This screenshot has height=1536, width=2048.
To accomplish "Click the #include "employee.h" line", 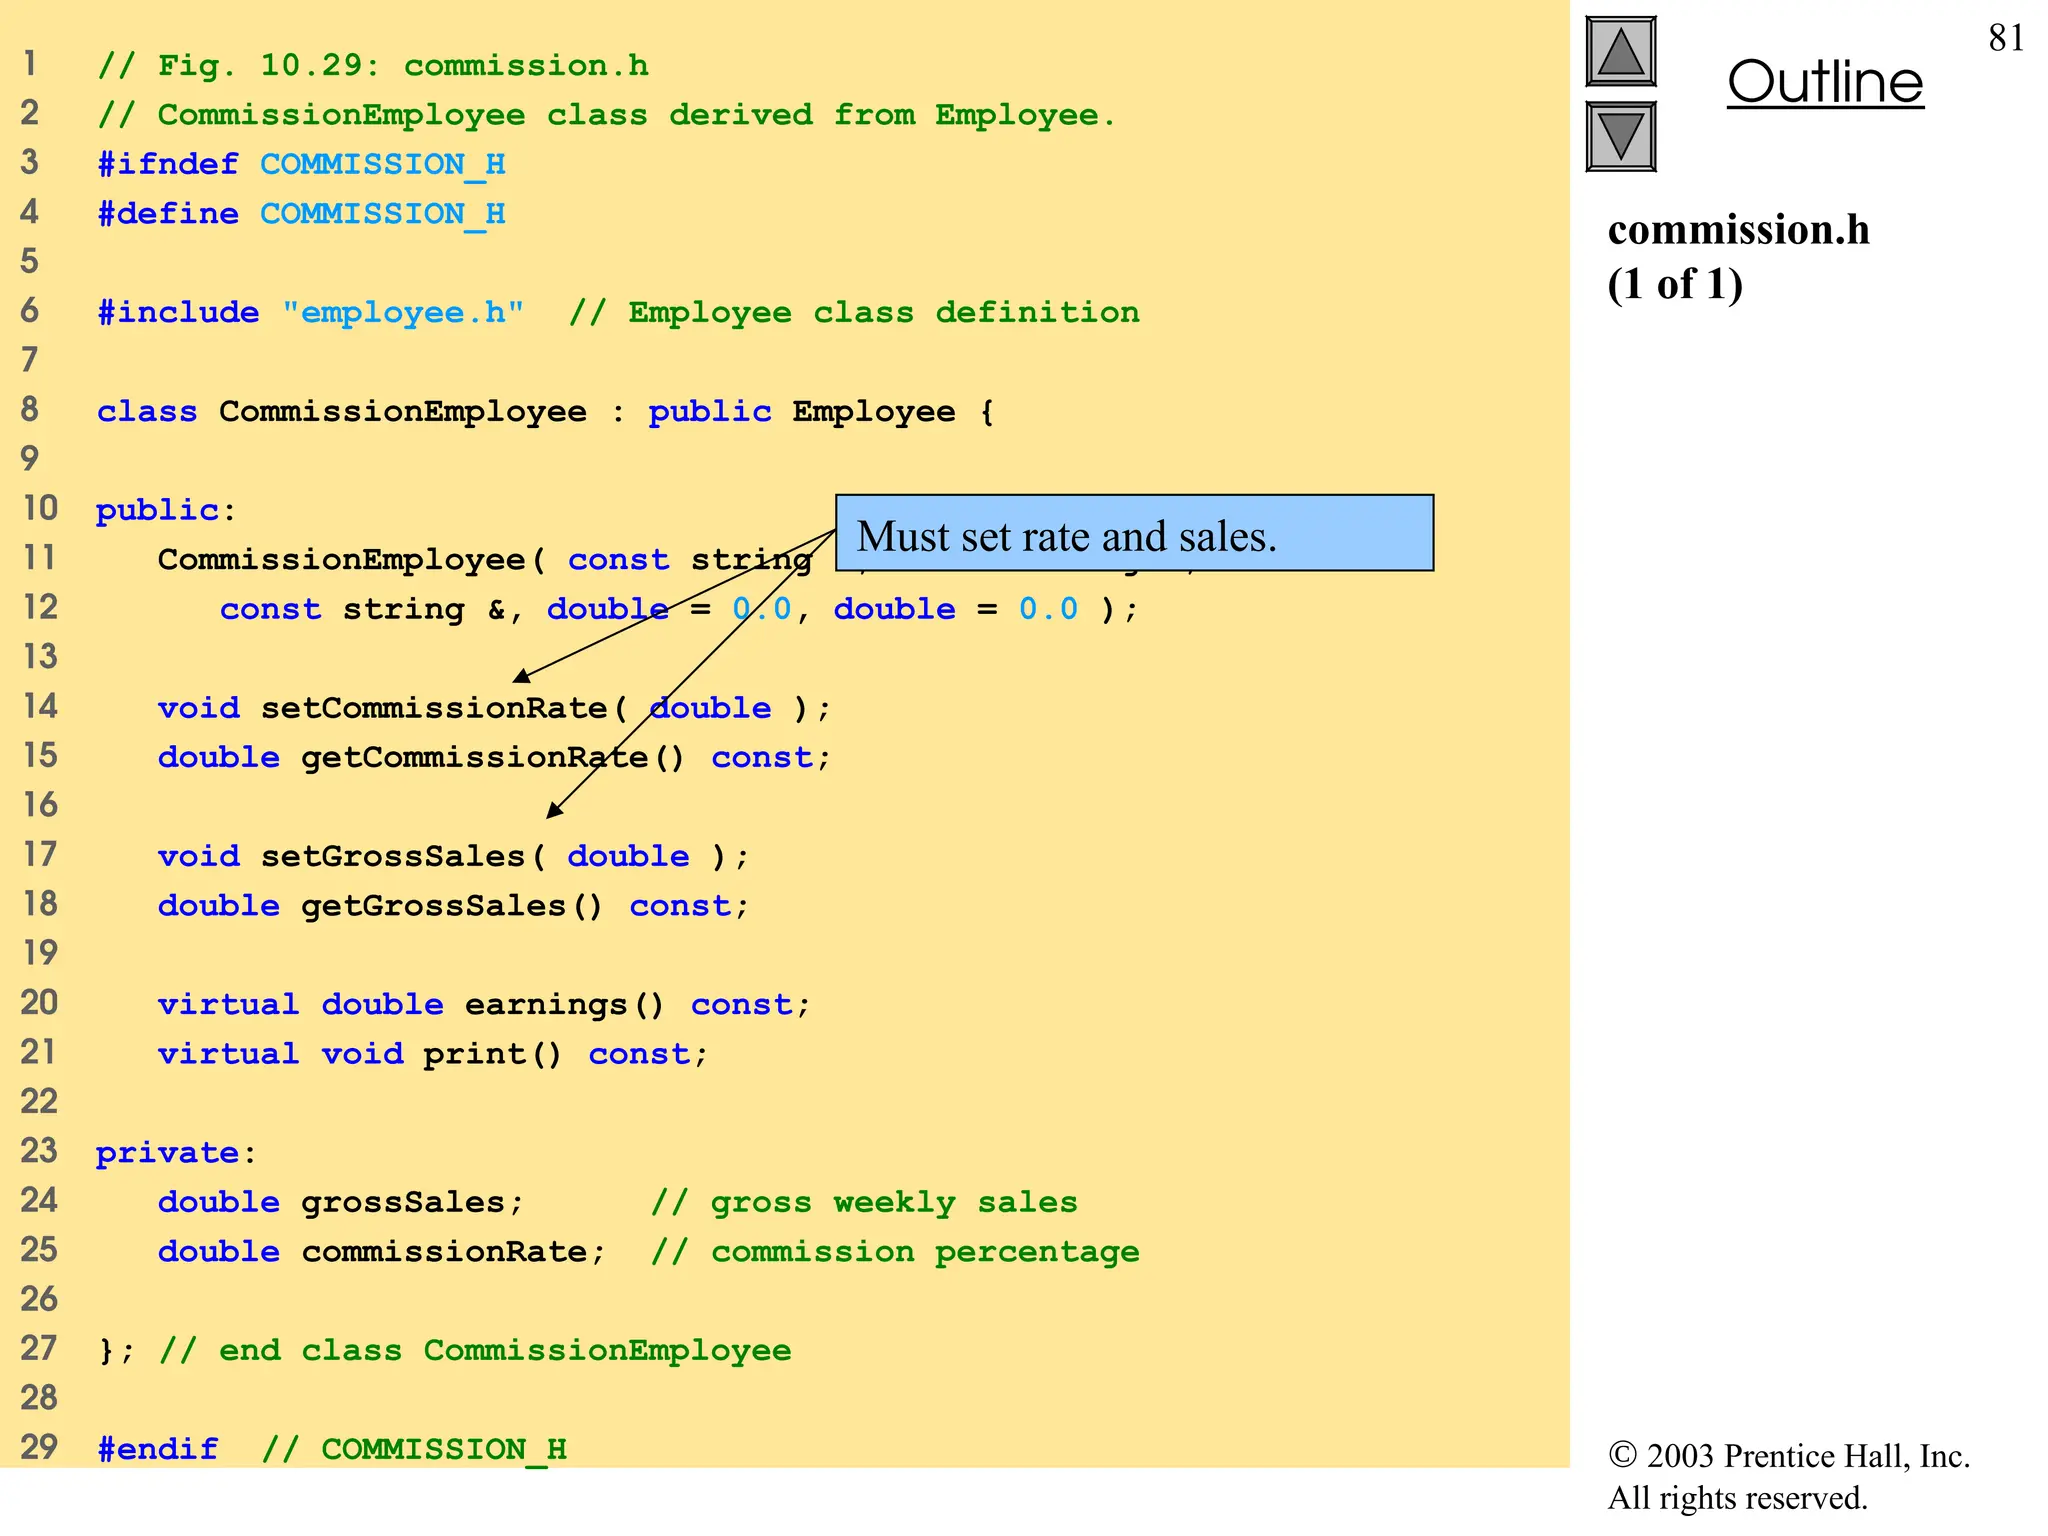I will coord(310,312).
